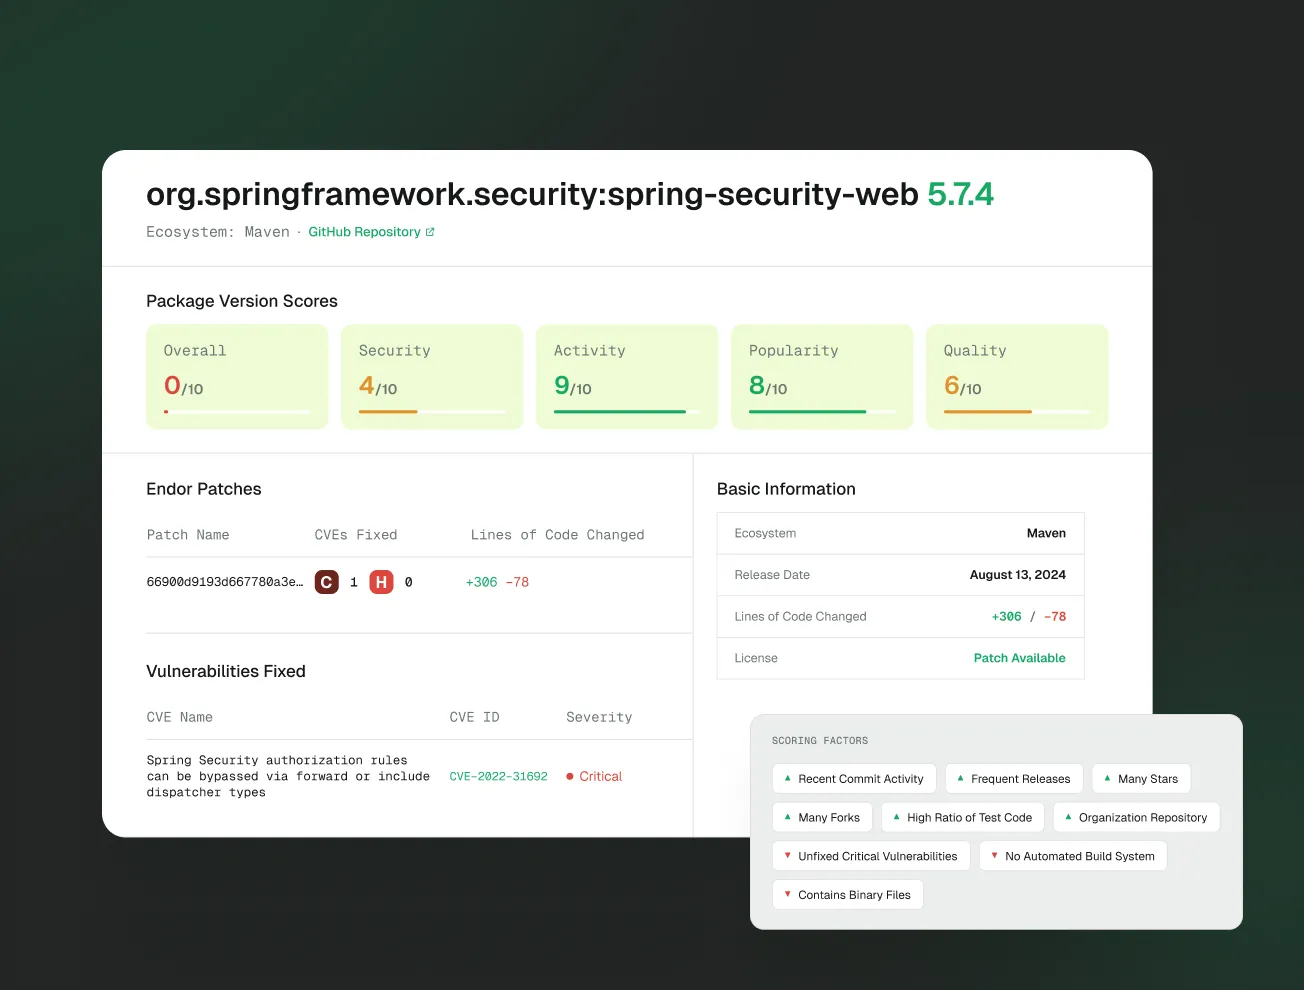Select the Organization Repository factor chip
The width and height of the screenshot is (1304, 990).
pyautogui.click(x=1136, y=817)
